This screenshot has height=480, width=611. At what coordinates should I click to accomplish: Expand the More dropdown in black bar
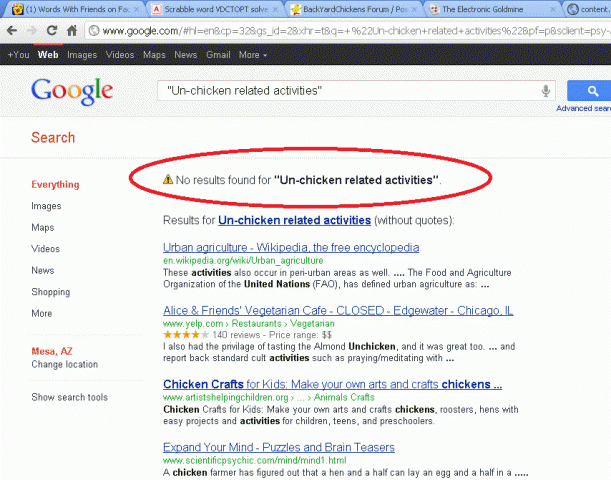pyautogui.click(x=253, y=55)
